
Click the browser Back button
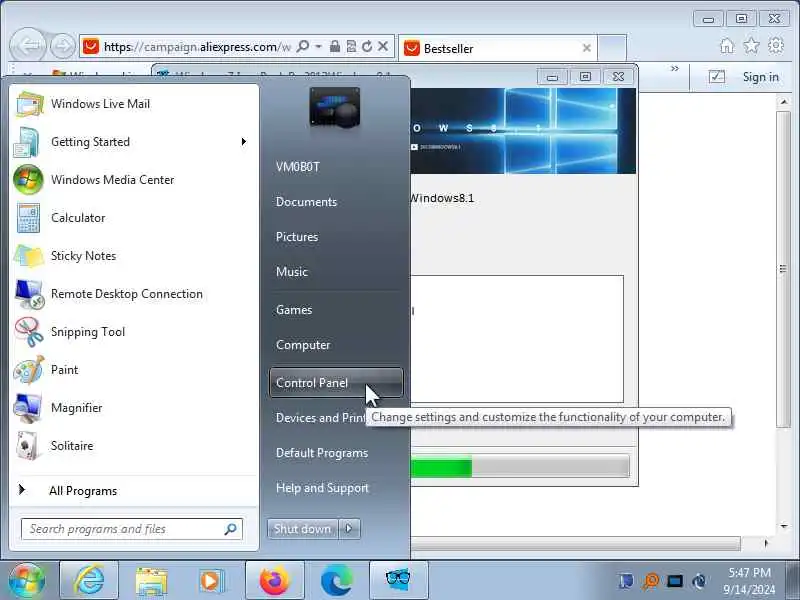[29, 46]
